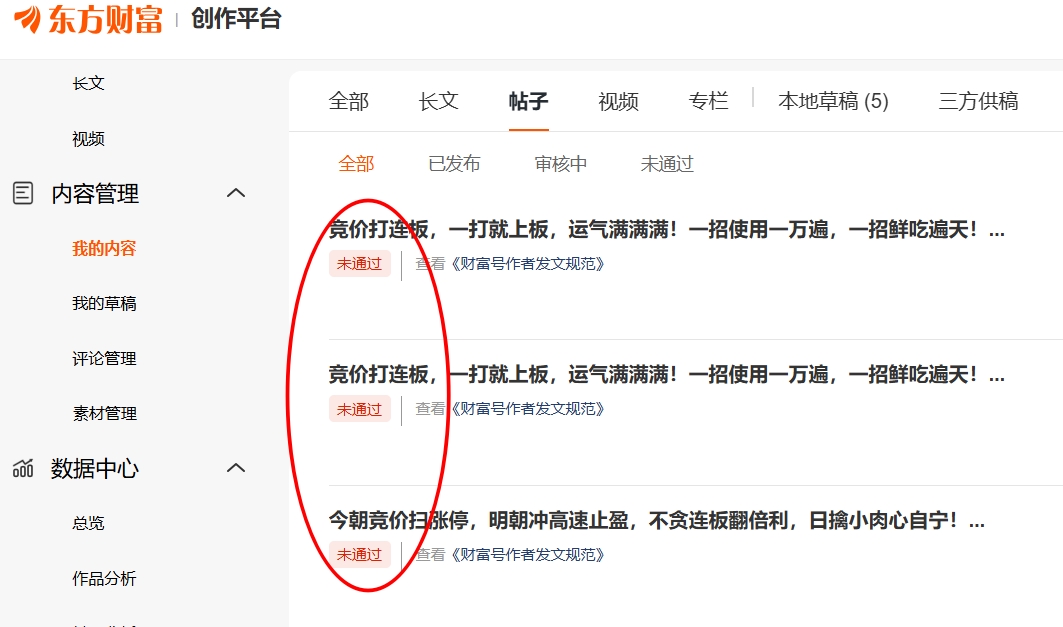Switch to the 长文 tab
The width and height of the screenshot is (1063, 627).
click(x=439, y=101)
